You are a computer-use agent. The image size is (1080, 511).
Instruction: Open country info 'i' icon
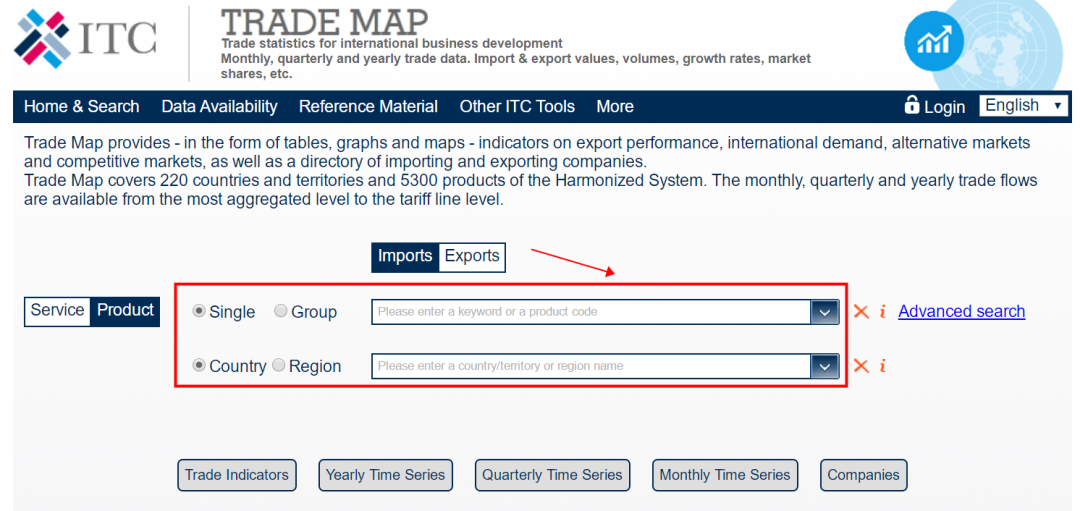point(882,366)
